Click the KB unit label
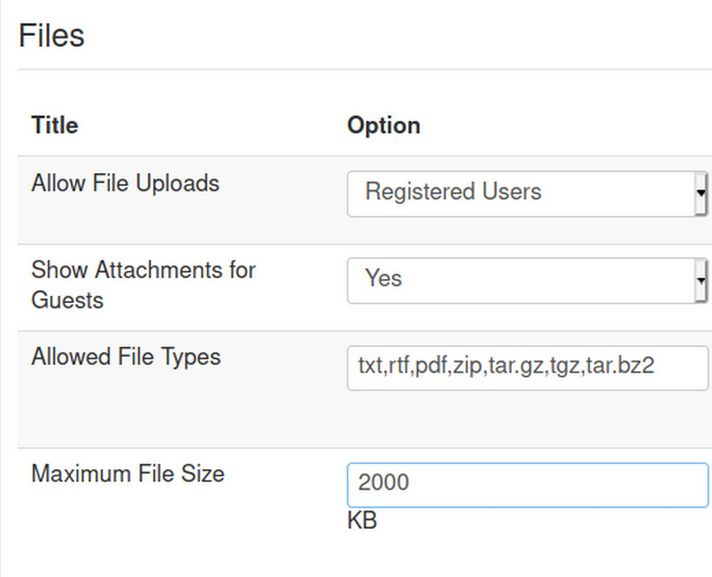Screen dimensions: 712x577 (x=362, y=522)
